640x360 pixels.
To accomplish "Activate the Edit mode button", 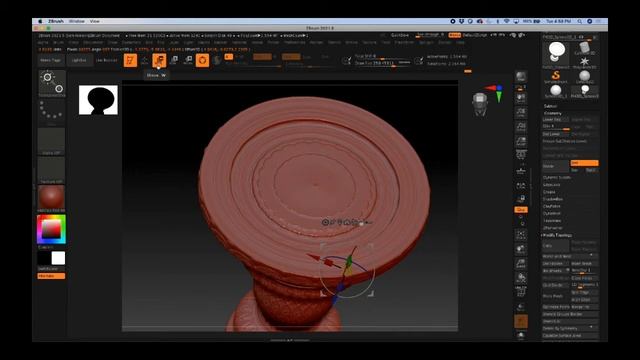I will pyautogui.click(x=130, y=60).
